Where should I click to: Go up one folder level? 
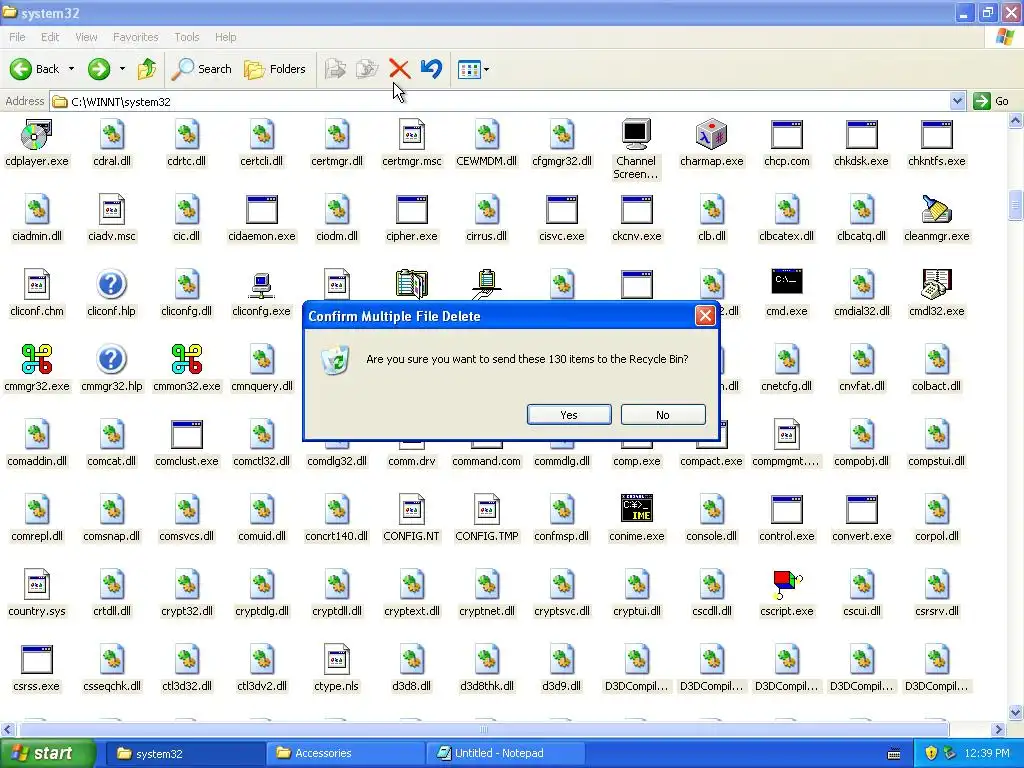(x=147, y=69)
